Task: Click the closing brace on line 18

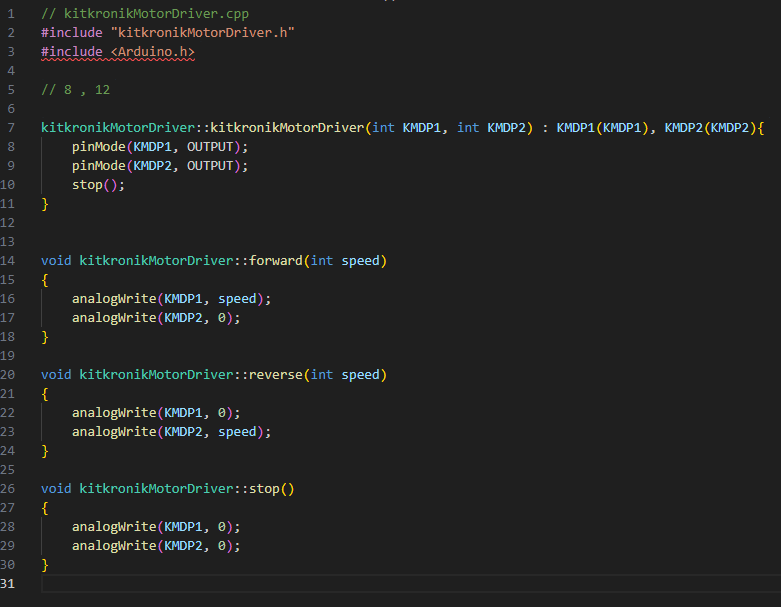Action: [45, 337]
